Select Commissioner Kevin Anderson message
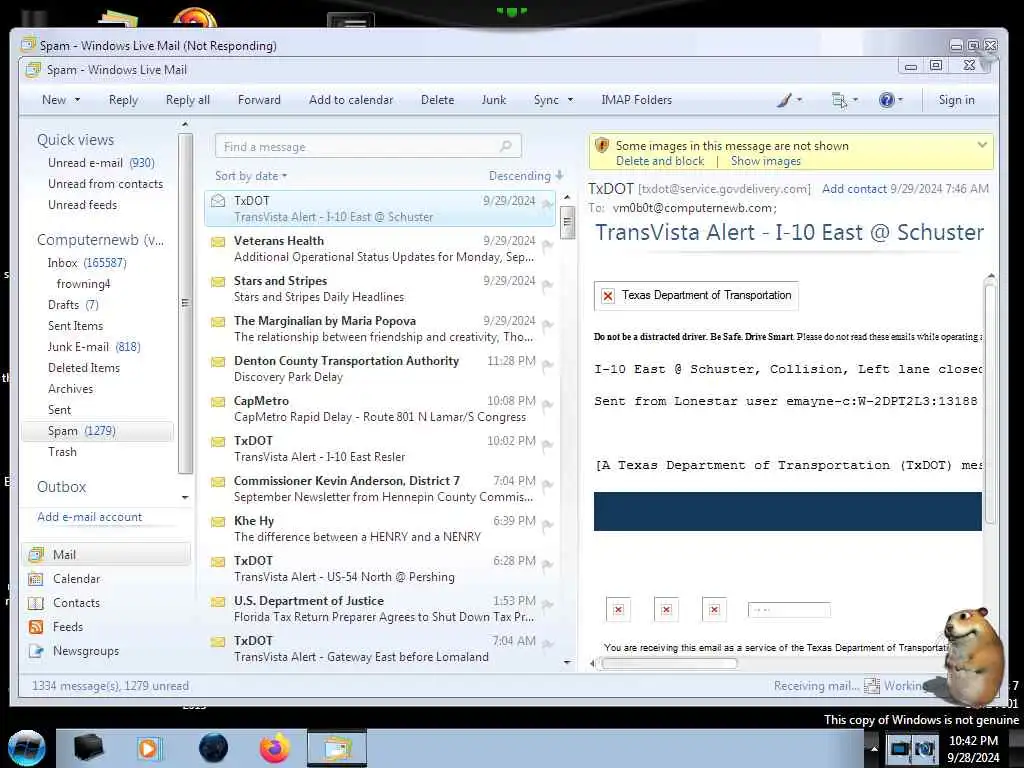1024x768 pixels. pyautogui.click(x=380, y=488)
